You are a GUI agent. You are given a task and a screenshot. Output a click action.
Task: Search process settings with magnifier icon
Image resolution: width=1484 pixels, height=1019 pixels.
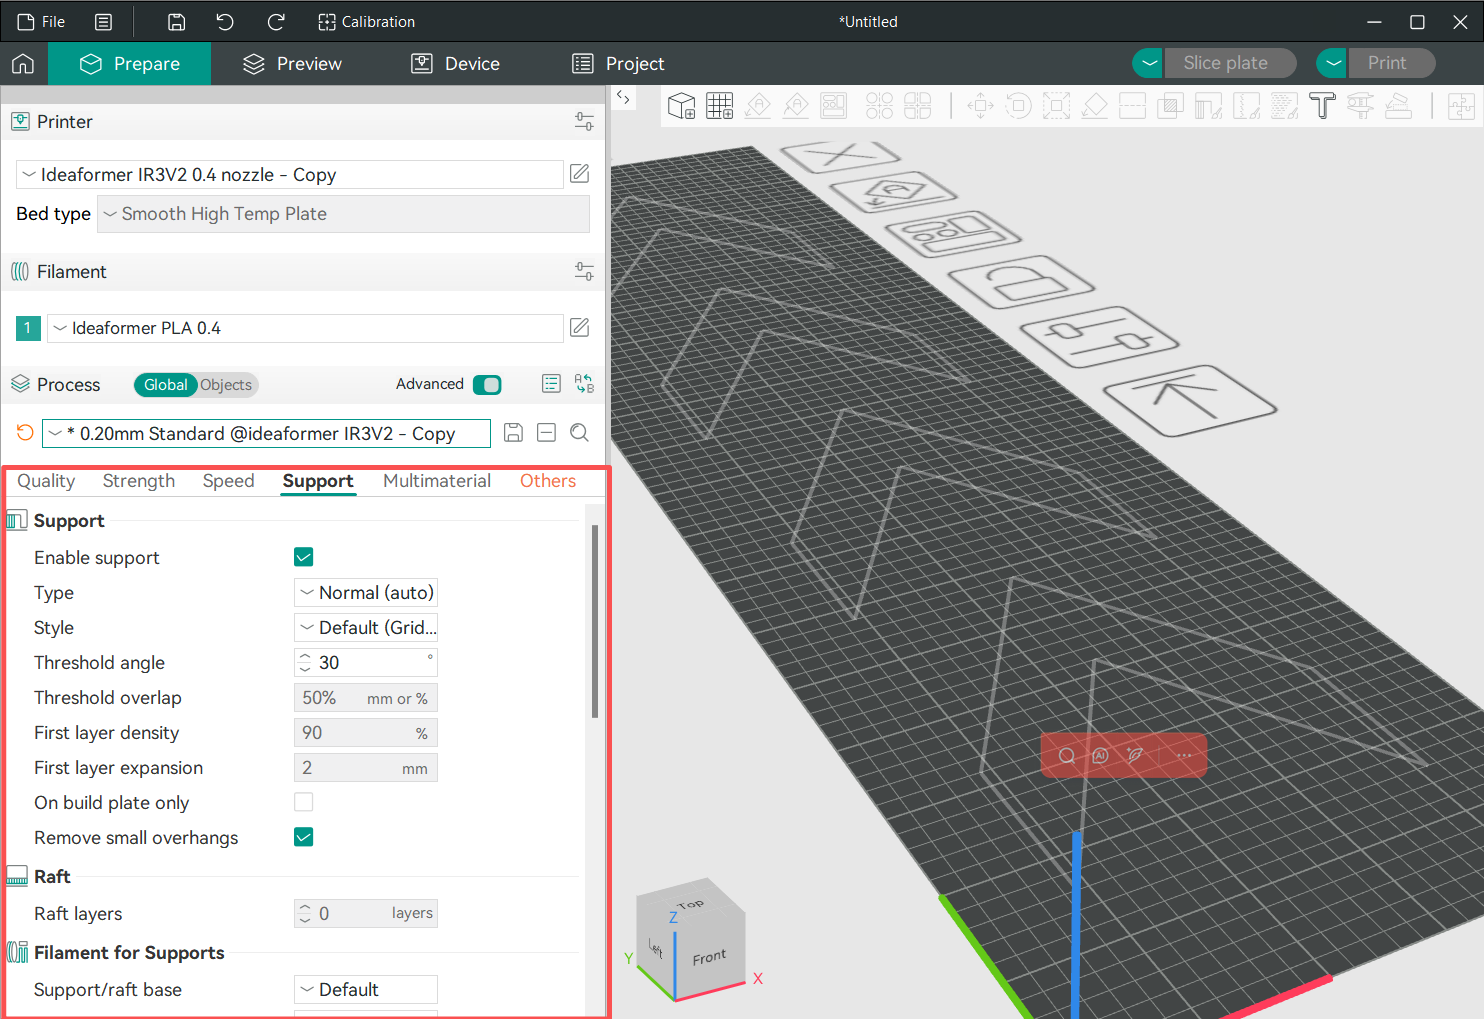[x=579, y=433]
